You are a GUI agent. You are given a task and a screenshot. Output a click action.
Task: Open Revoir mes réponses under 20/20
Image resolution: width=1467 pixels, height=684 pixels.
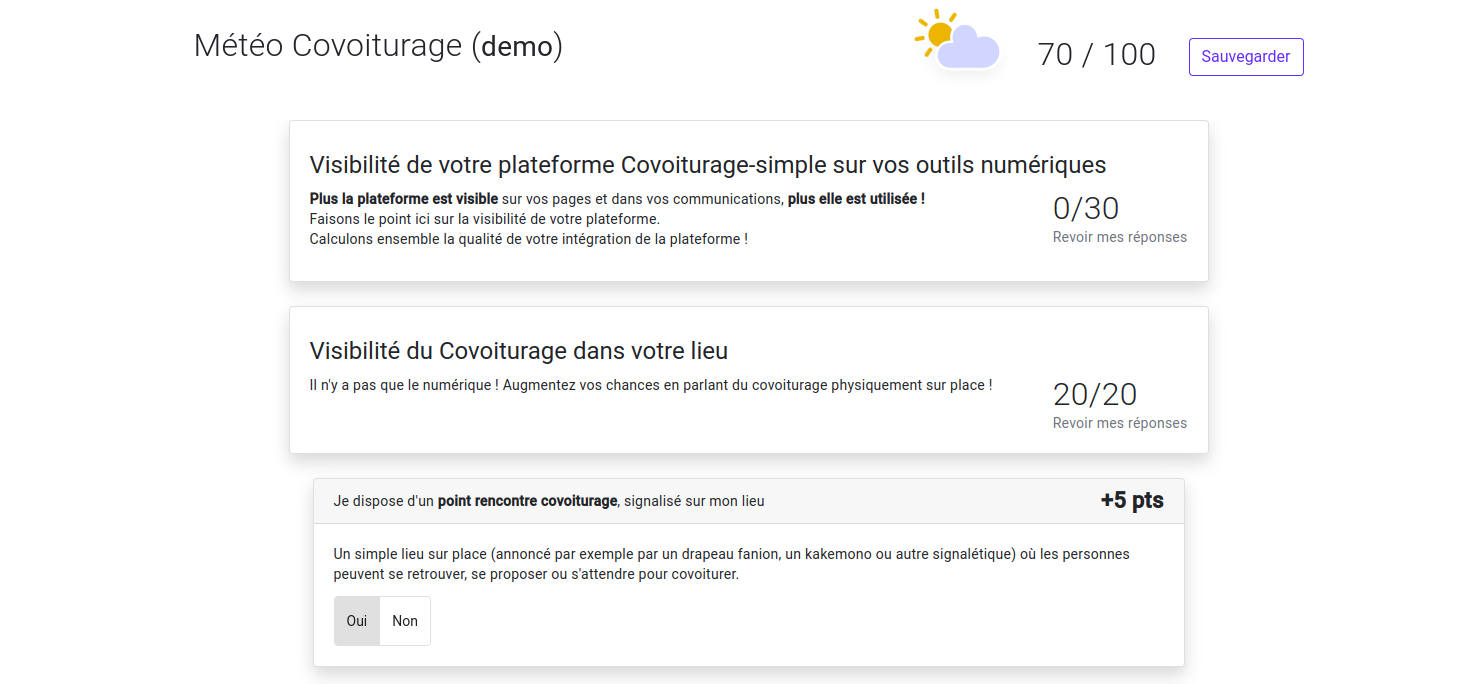[x=1119, y=423]
